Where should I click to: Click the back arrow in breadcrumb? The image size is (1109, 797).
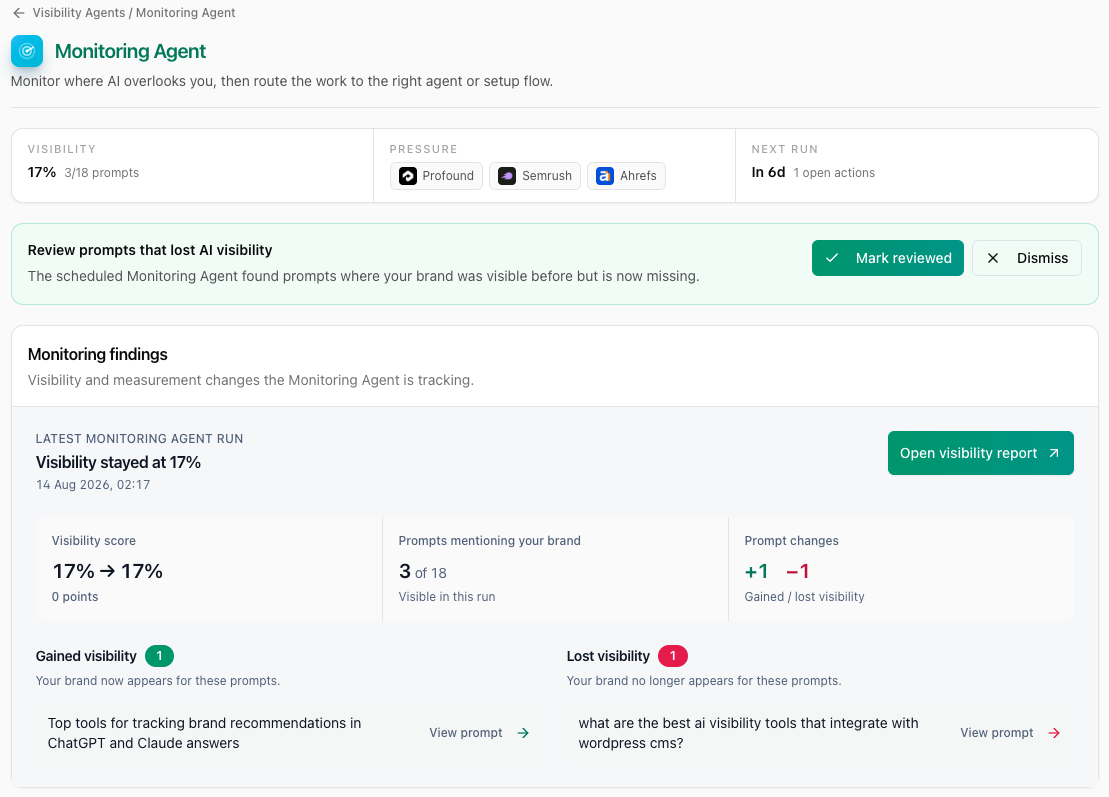(19, 13)
